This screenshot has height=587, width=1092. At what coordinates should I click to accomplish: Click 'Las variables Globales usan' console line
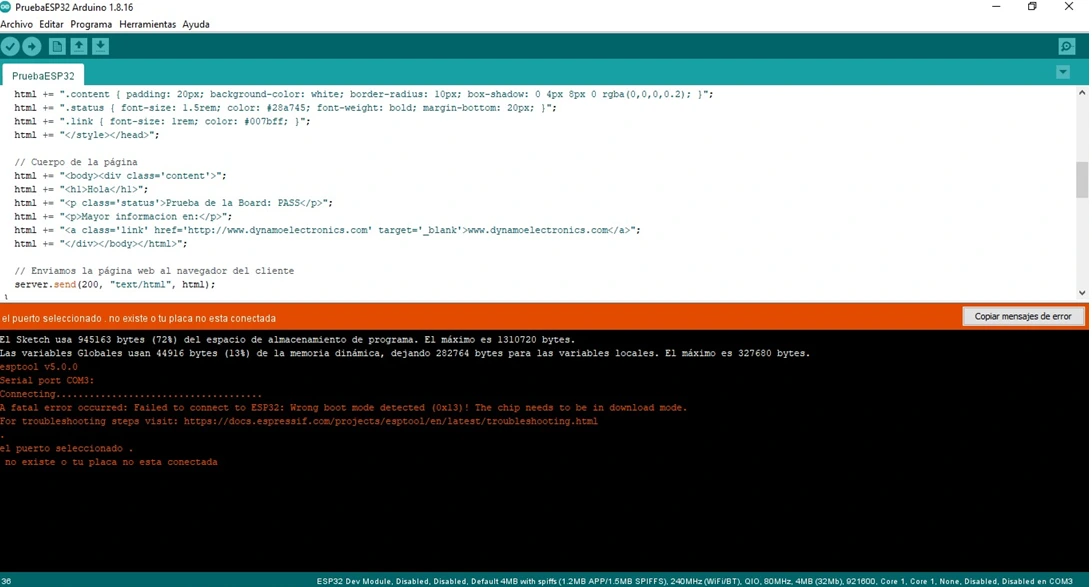click(x=405, y=354)
